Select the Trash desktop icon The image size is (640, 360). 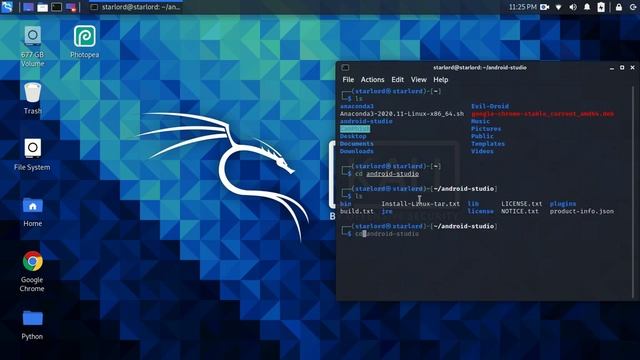(33, 98)
